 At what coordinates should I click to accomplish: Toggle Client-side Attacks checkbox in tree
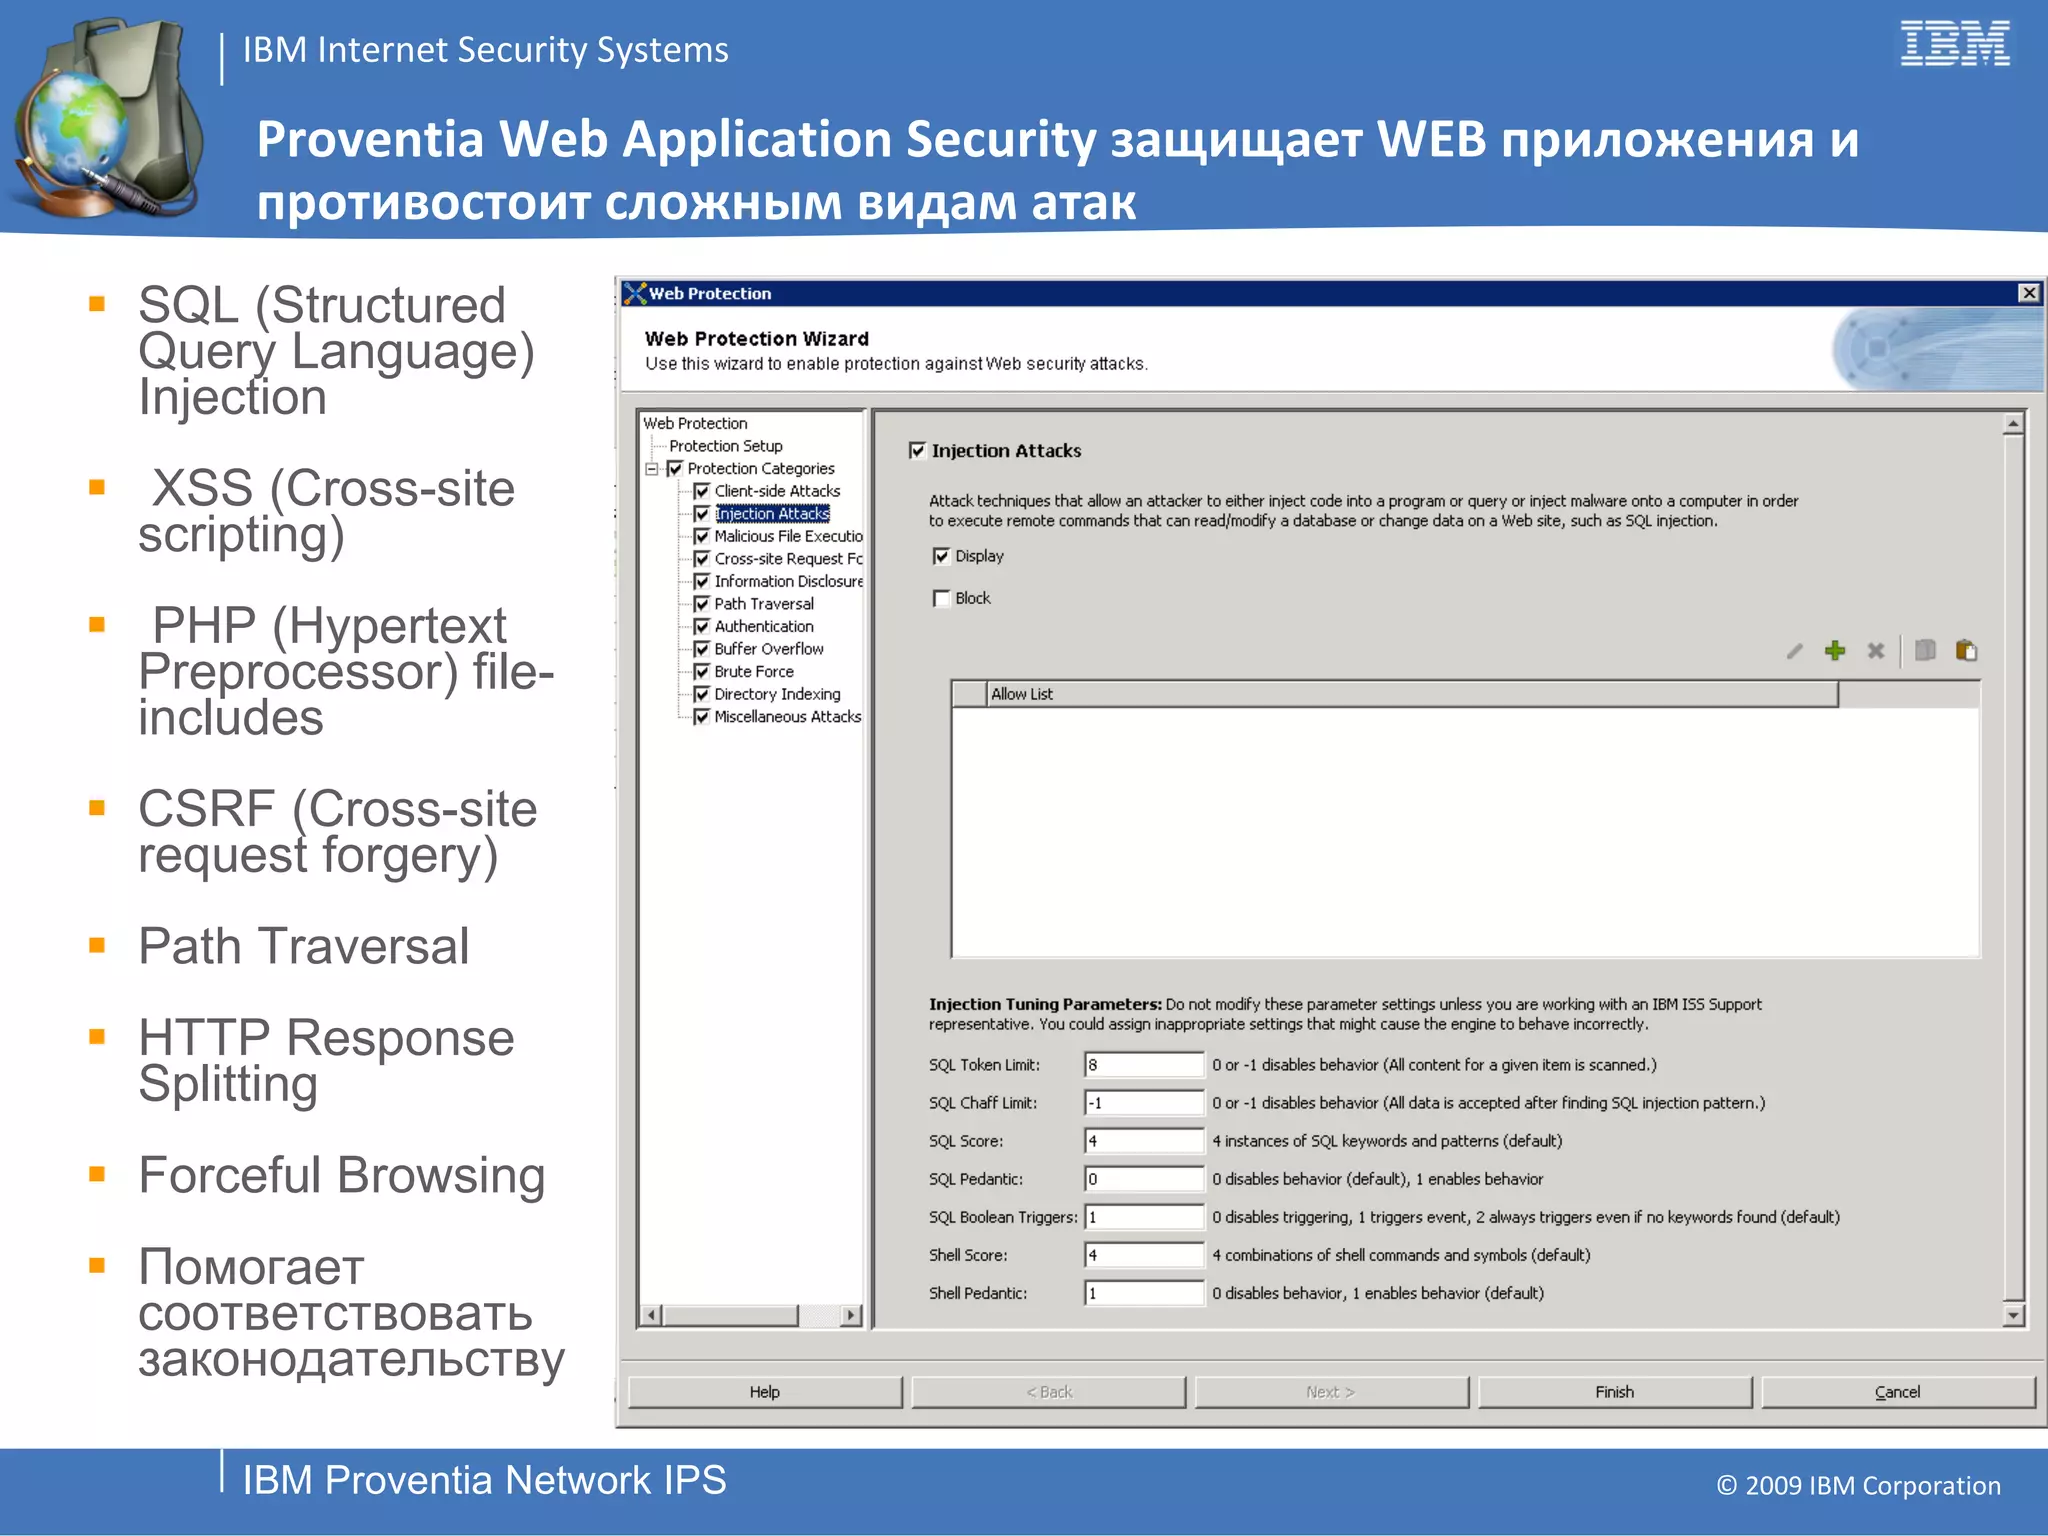[701, 491]
